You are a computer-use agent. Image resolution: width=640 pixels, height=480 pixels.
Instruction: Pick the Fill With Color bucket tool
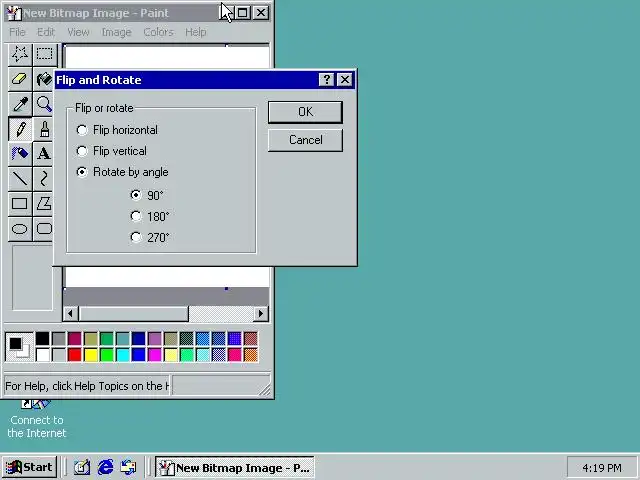(x=43, y=79)
